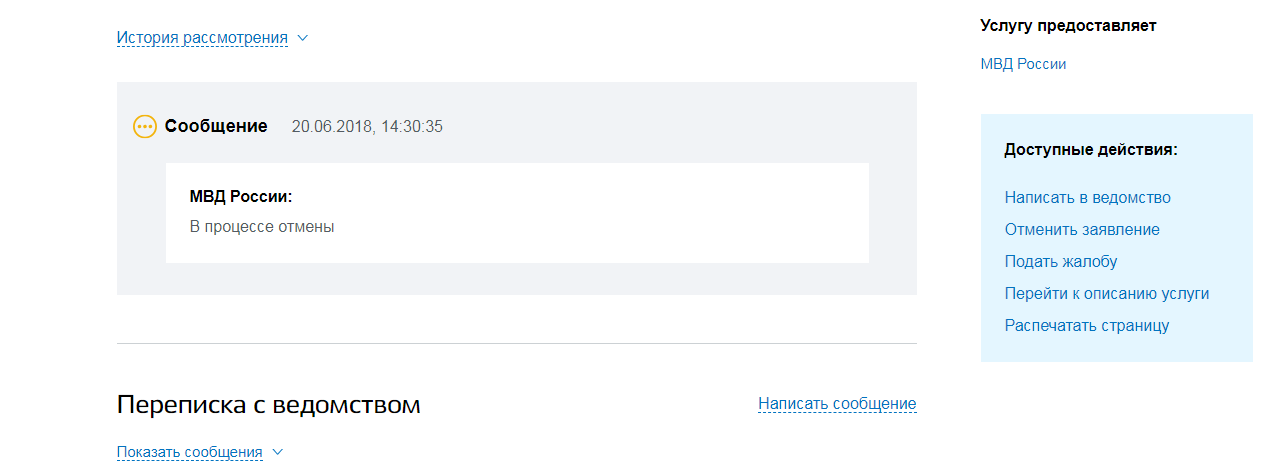Open the МВД России provider link

click(1023, 64)
